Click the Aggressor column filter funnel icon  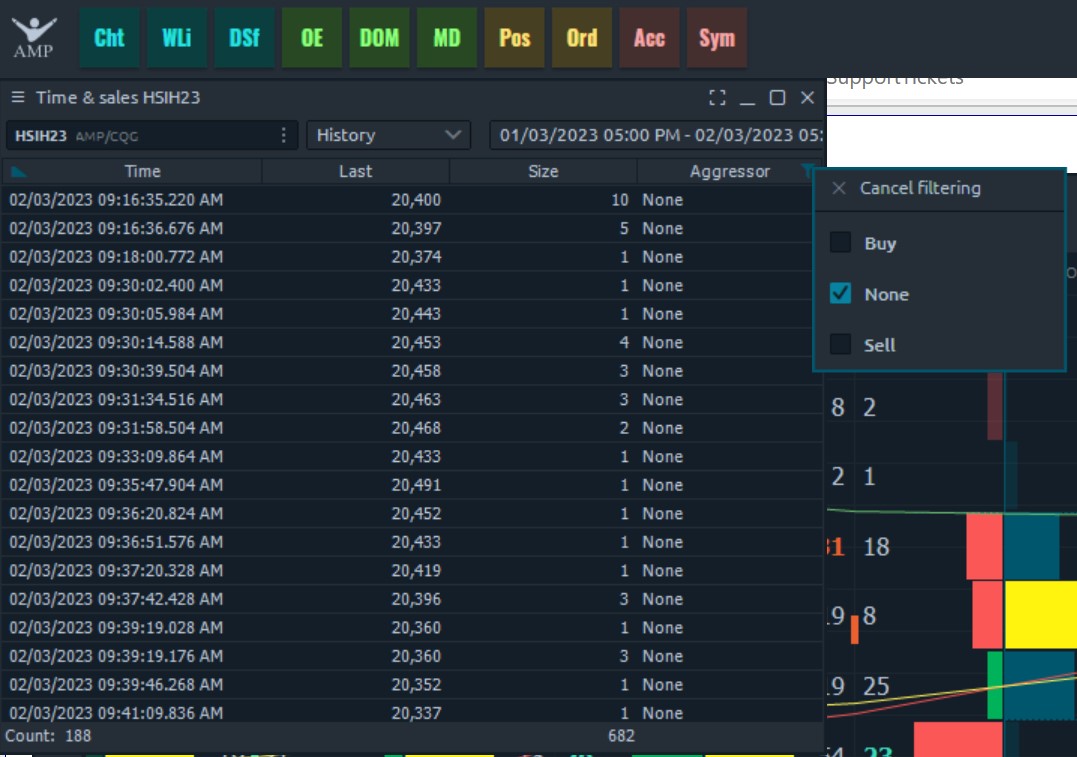pos(807,169)
